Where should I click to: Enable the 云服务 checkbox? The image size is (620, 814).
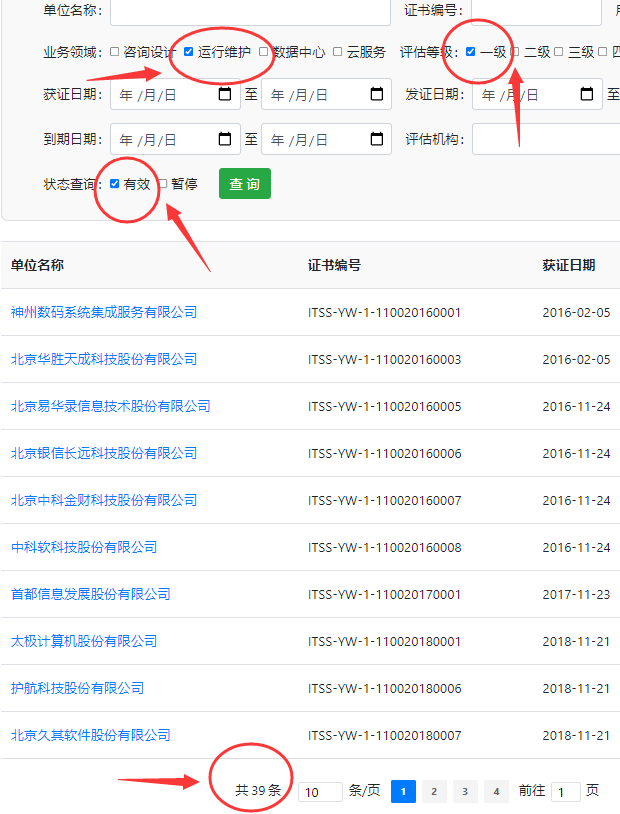point(338,51)
